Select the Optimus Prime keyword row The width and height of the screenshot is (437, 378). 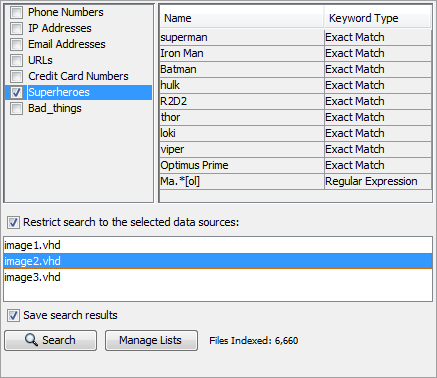click(295, 165)
